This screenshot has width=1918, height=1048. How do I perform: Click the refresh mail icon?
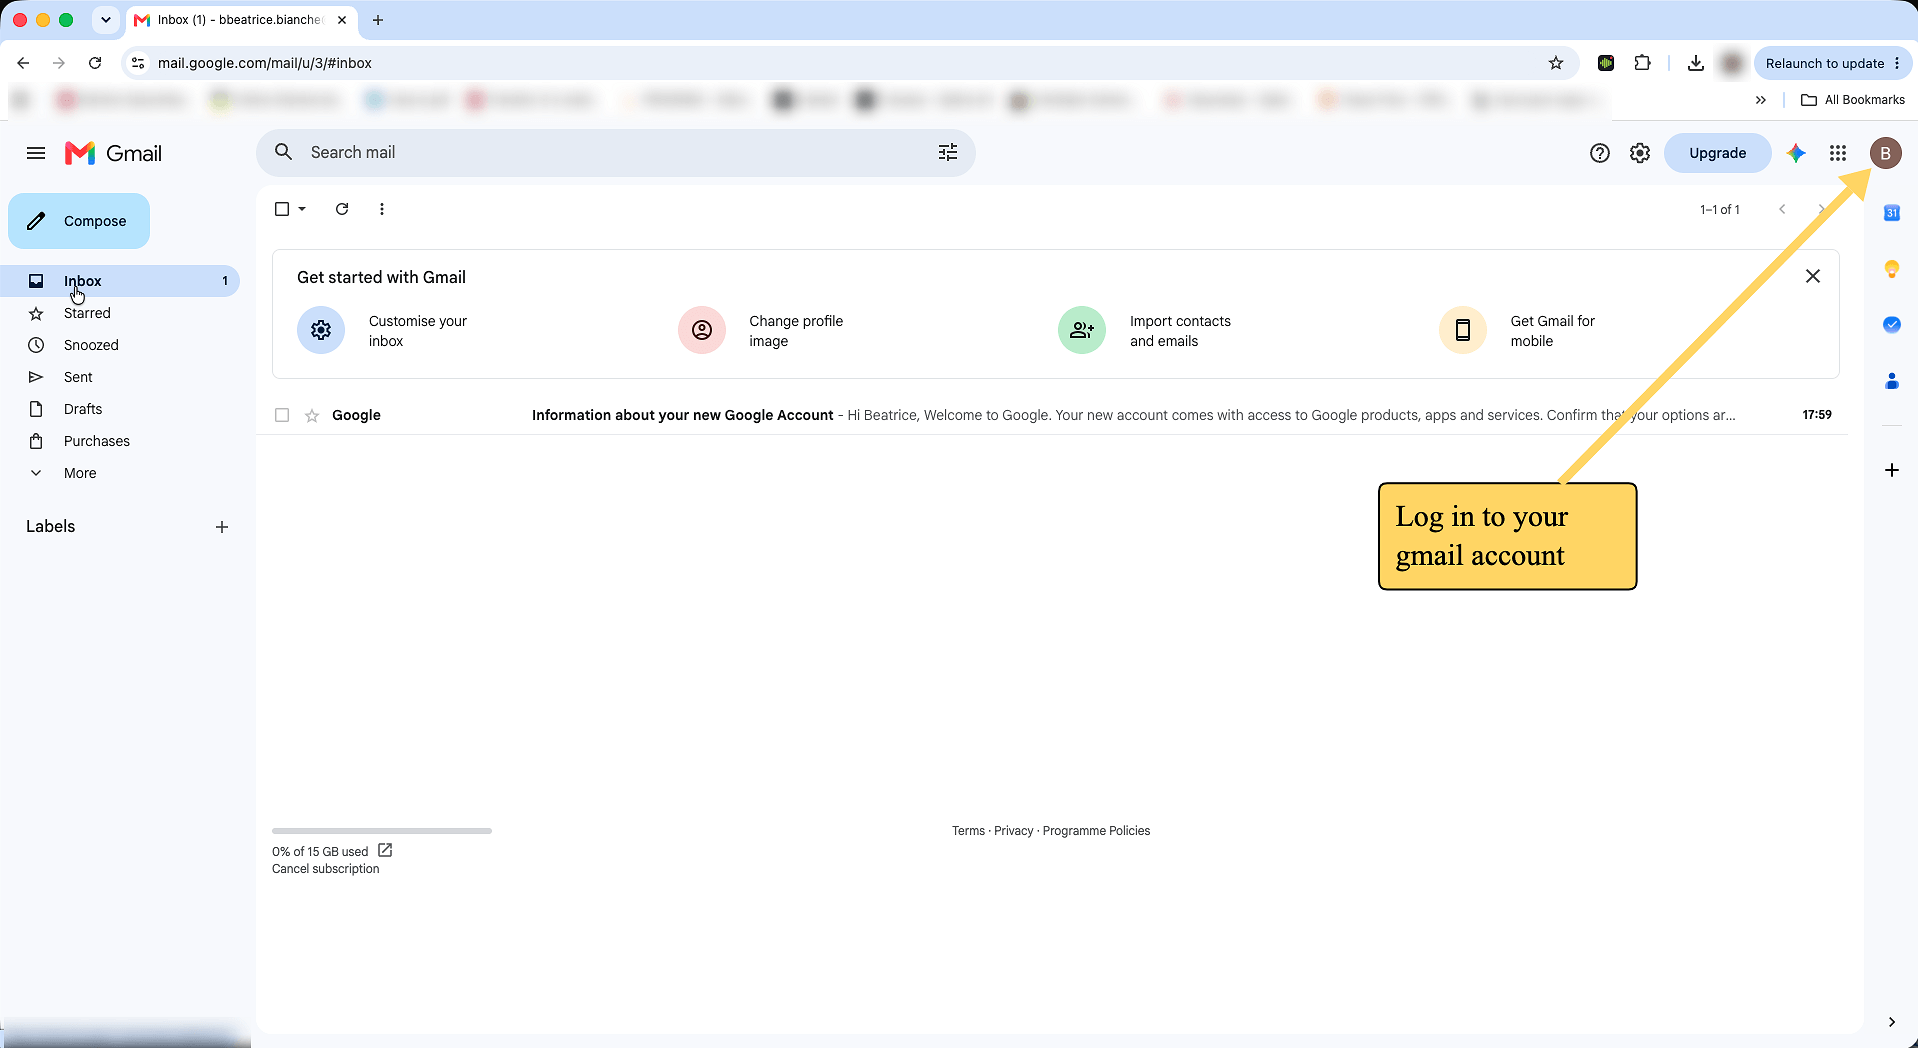click(x=342, y=209)
